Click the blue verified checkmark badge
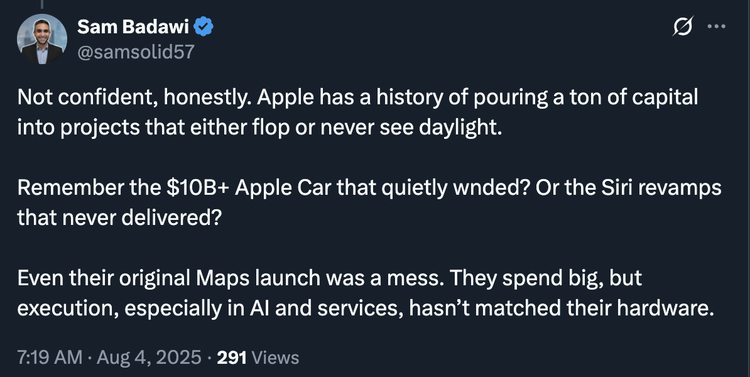Screen dimensions: 750x377 [x=204, y=27]
